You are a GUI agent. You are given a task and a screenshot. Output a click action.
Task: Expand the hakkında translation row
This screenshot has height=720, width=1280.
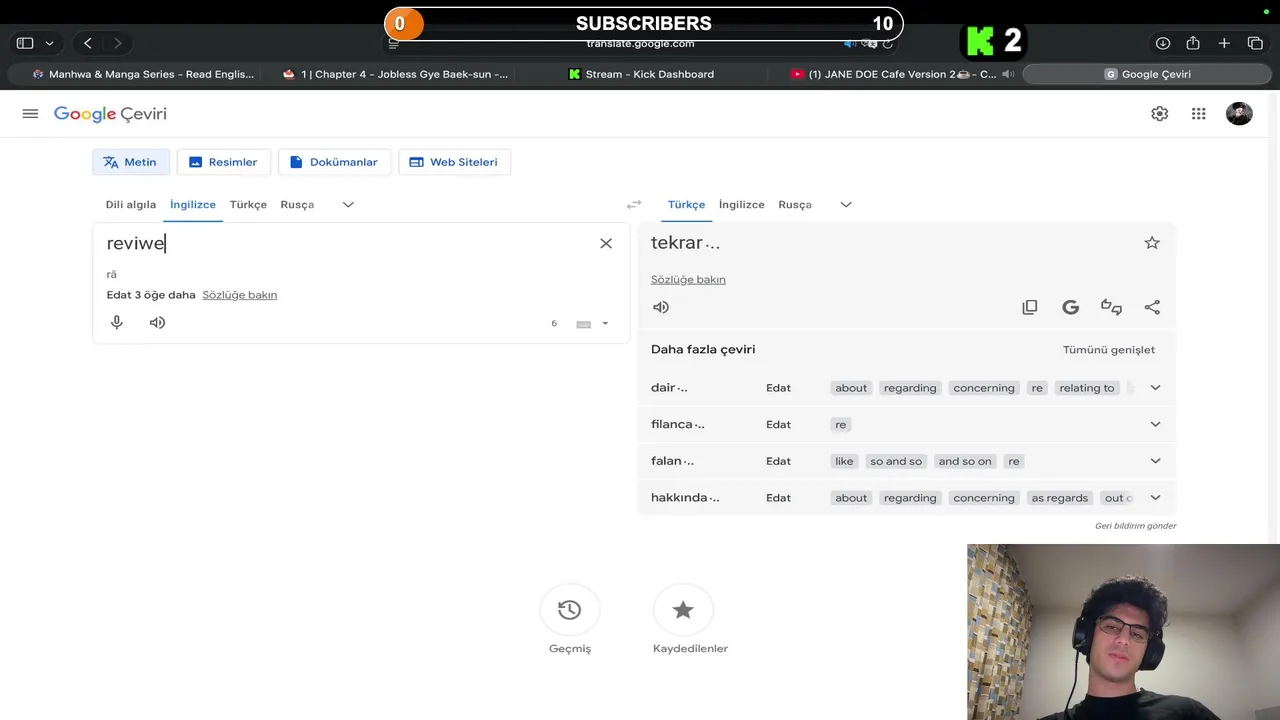coord(1155,498)
